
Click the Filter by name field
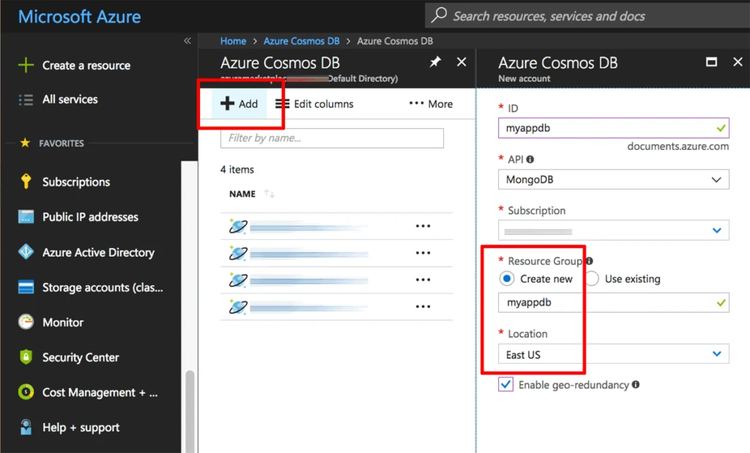[332, 138]
